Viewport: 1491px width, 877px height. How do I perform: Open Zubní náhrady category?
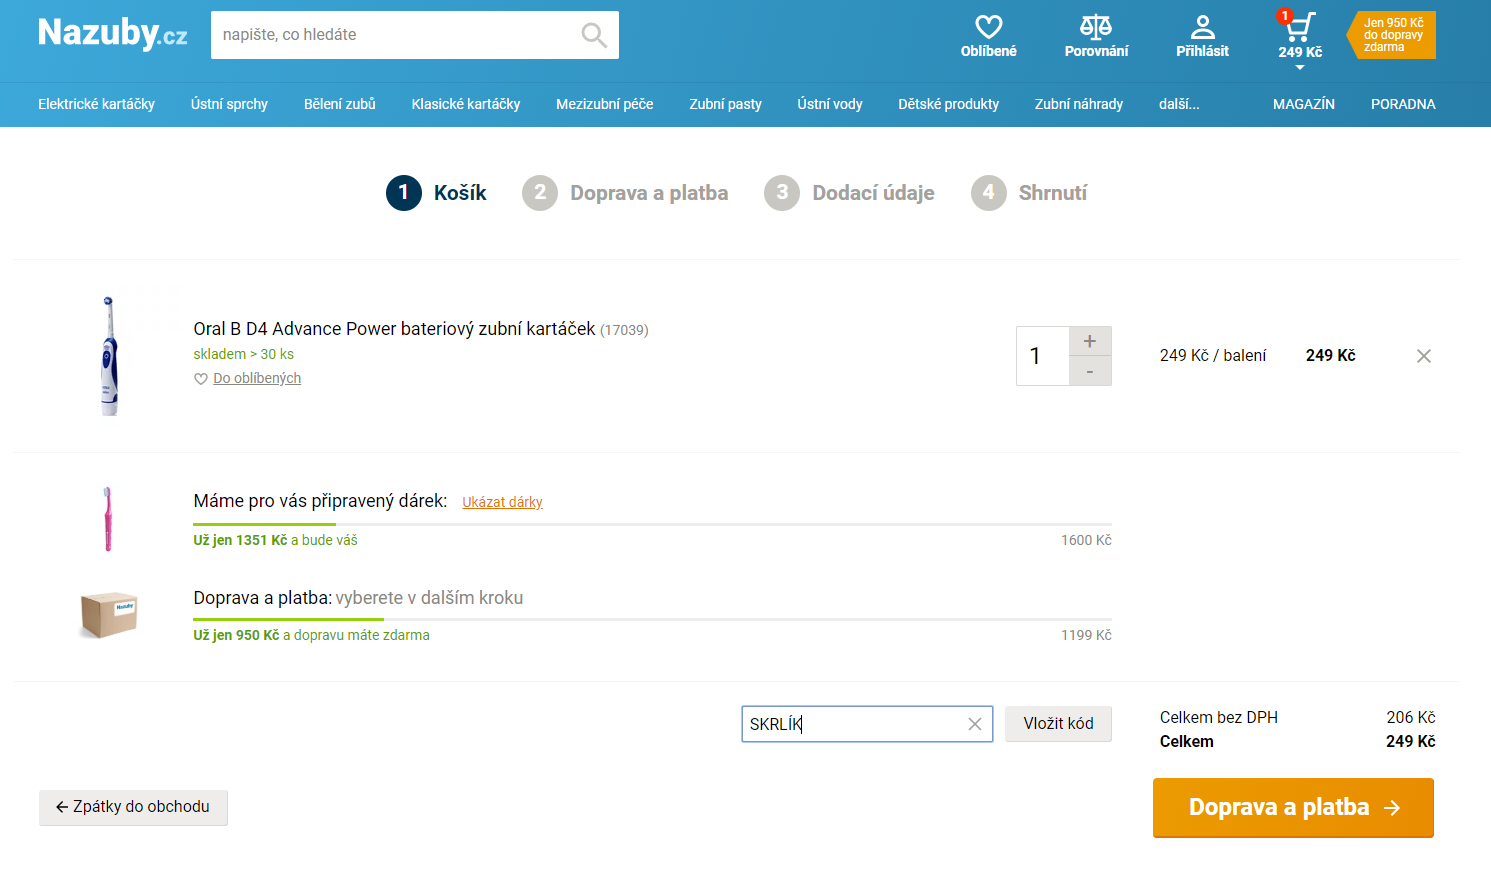[x=1079, y=104]
